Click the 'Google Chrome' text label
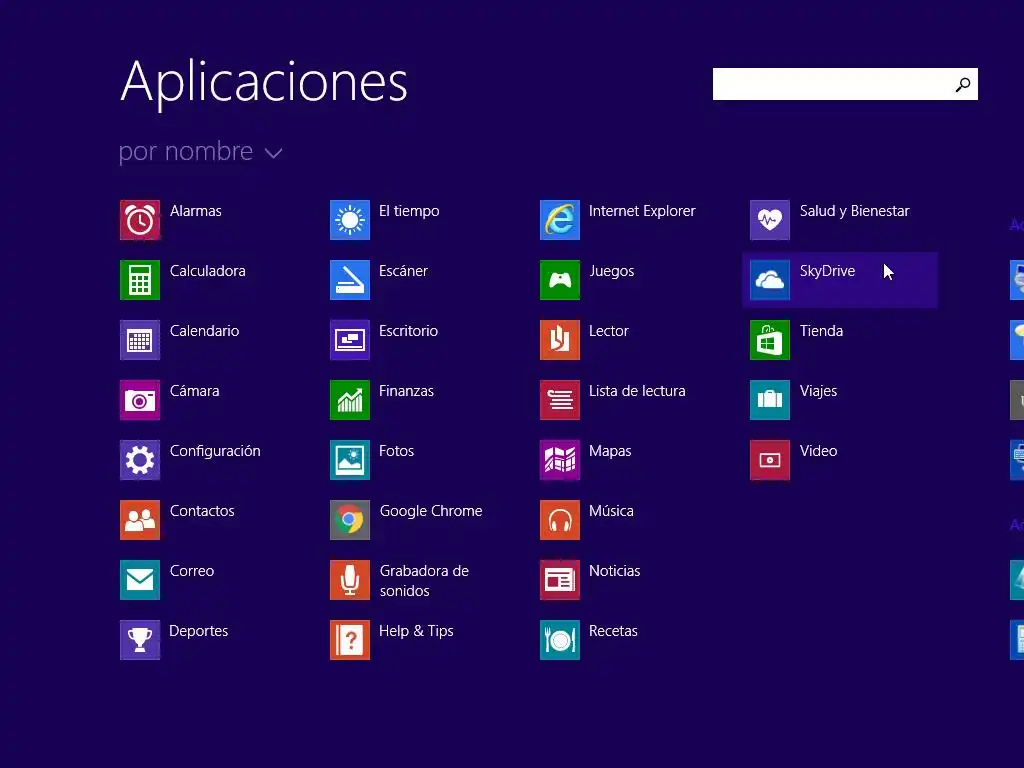This screenshot has width=1024, height=768. click(x=431, y=511)
